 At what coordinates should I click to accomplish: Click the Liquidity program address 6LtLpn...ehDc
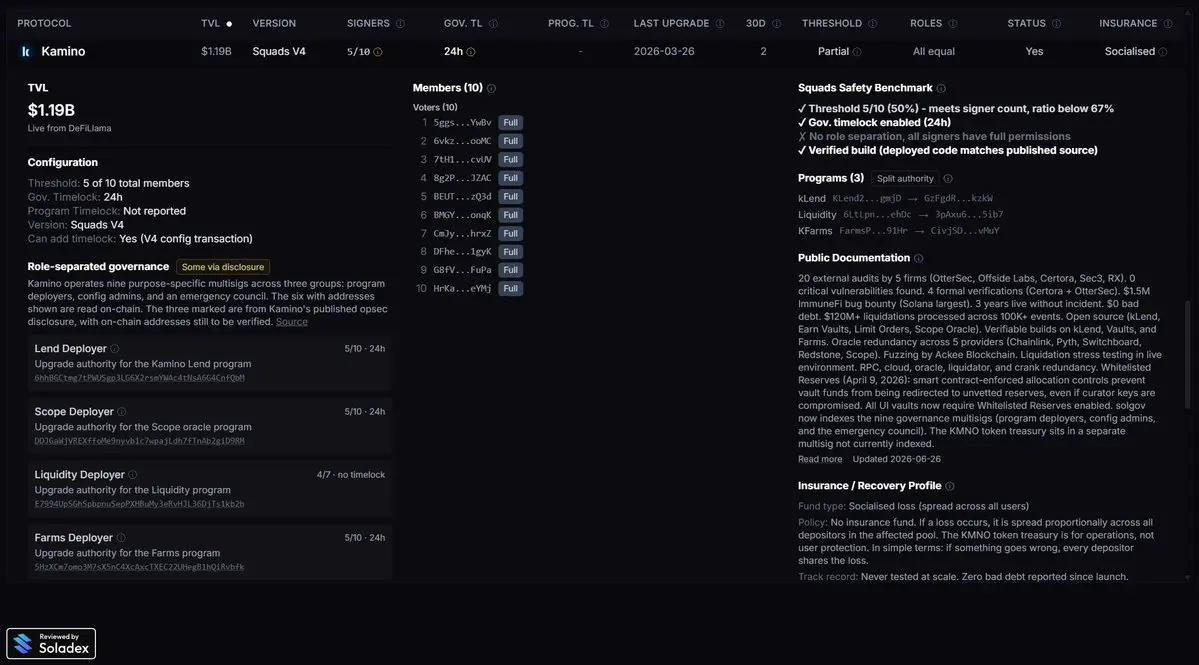pos(876,215)
